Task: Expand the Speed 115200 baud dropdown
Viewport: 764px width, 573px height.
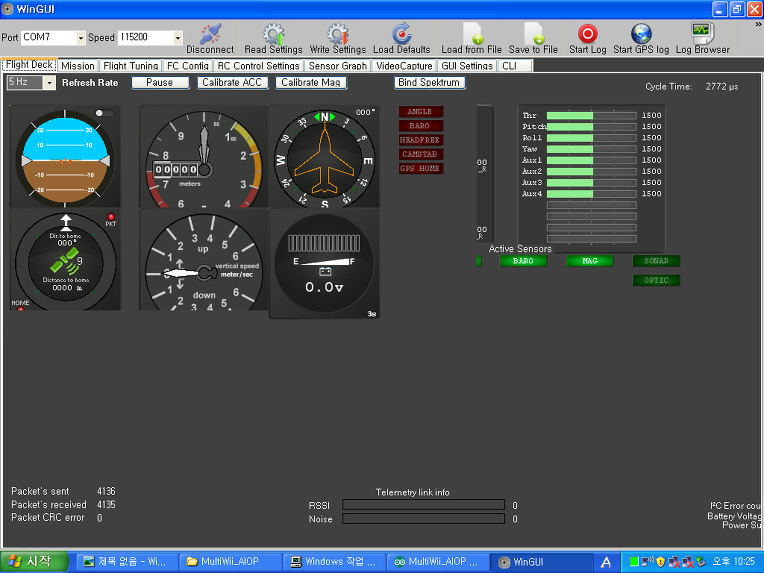Action: [178, 38]
